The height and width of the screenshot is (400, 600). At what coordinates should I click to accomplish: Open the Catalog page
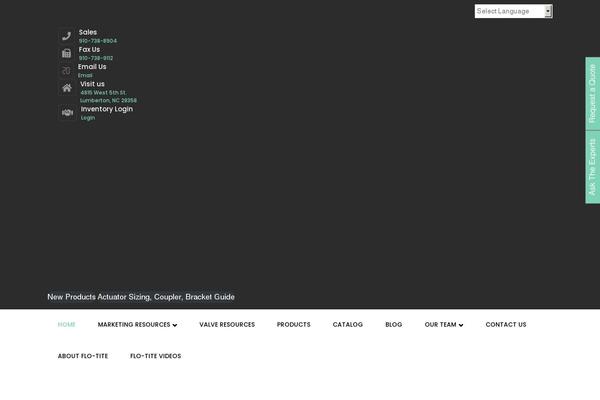[348, 325]
